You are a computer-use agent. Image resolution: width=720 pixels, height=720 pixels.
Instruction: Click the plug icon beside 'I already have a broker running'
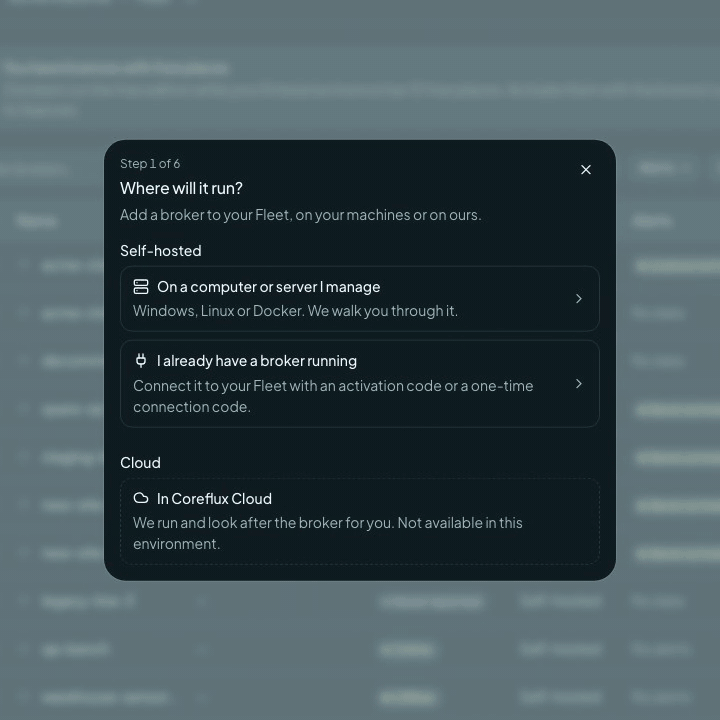[141, 360]
